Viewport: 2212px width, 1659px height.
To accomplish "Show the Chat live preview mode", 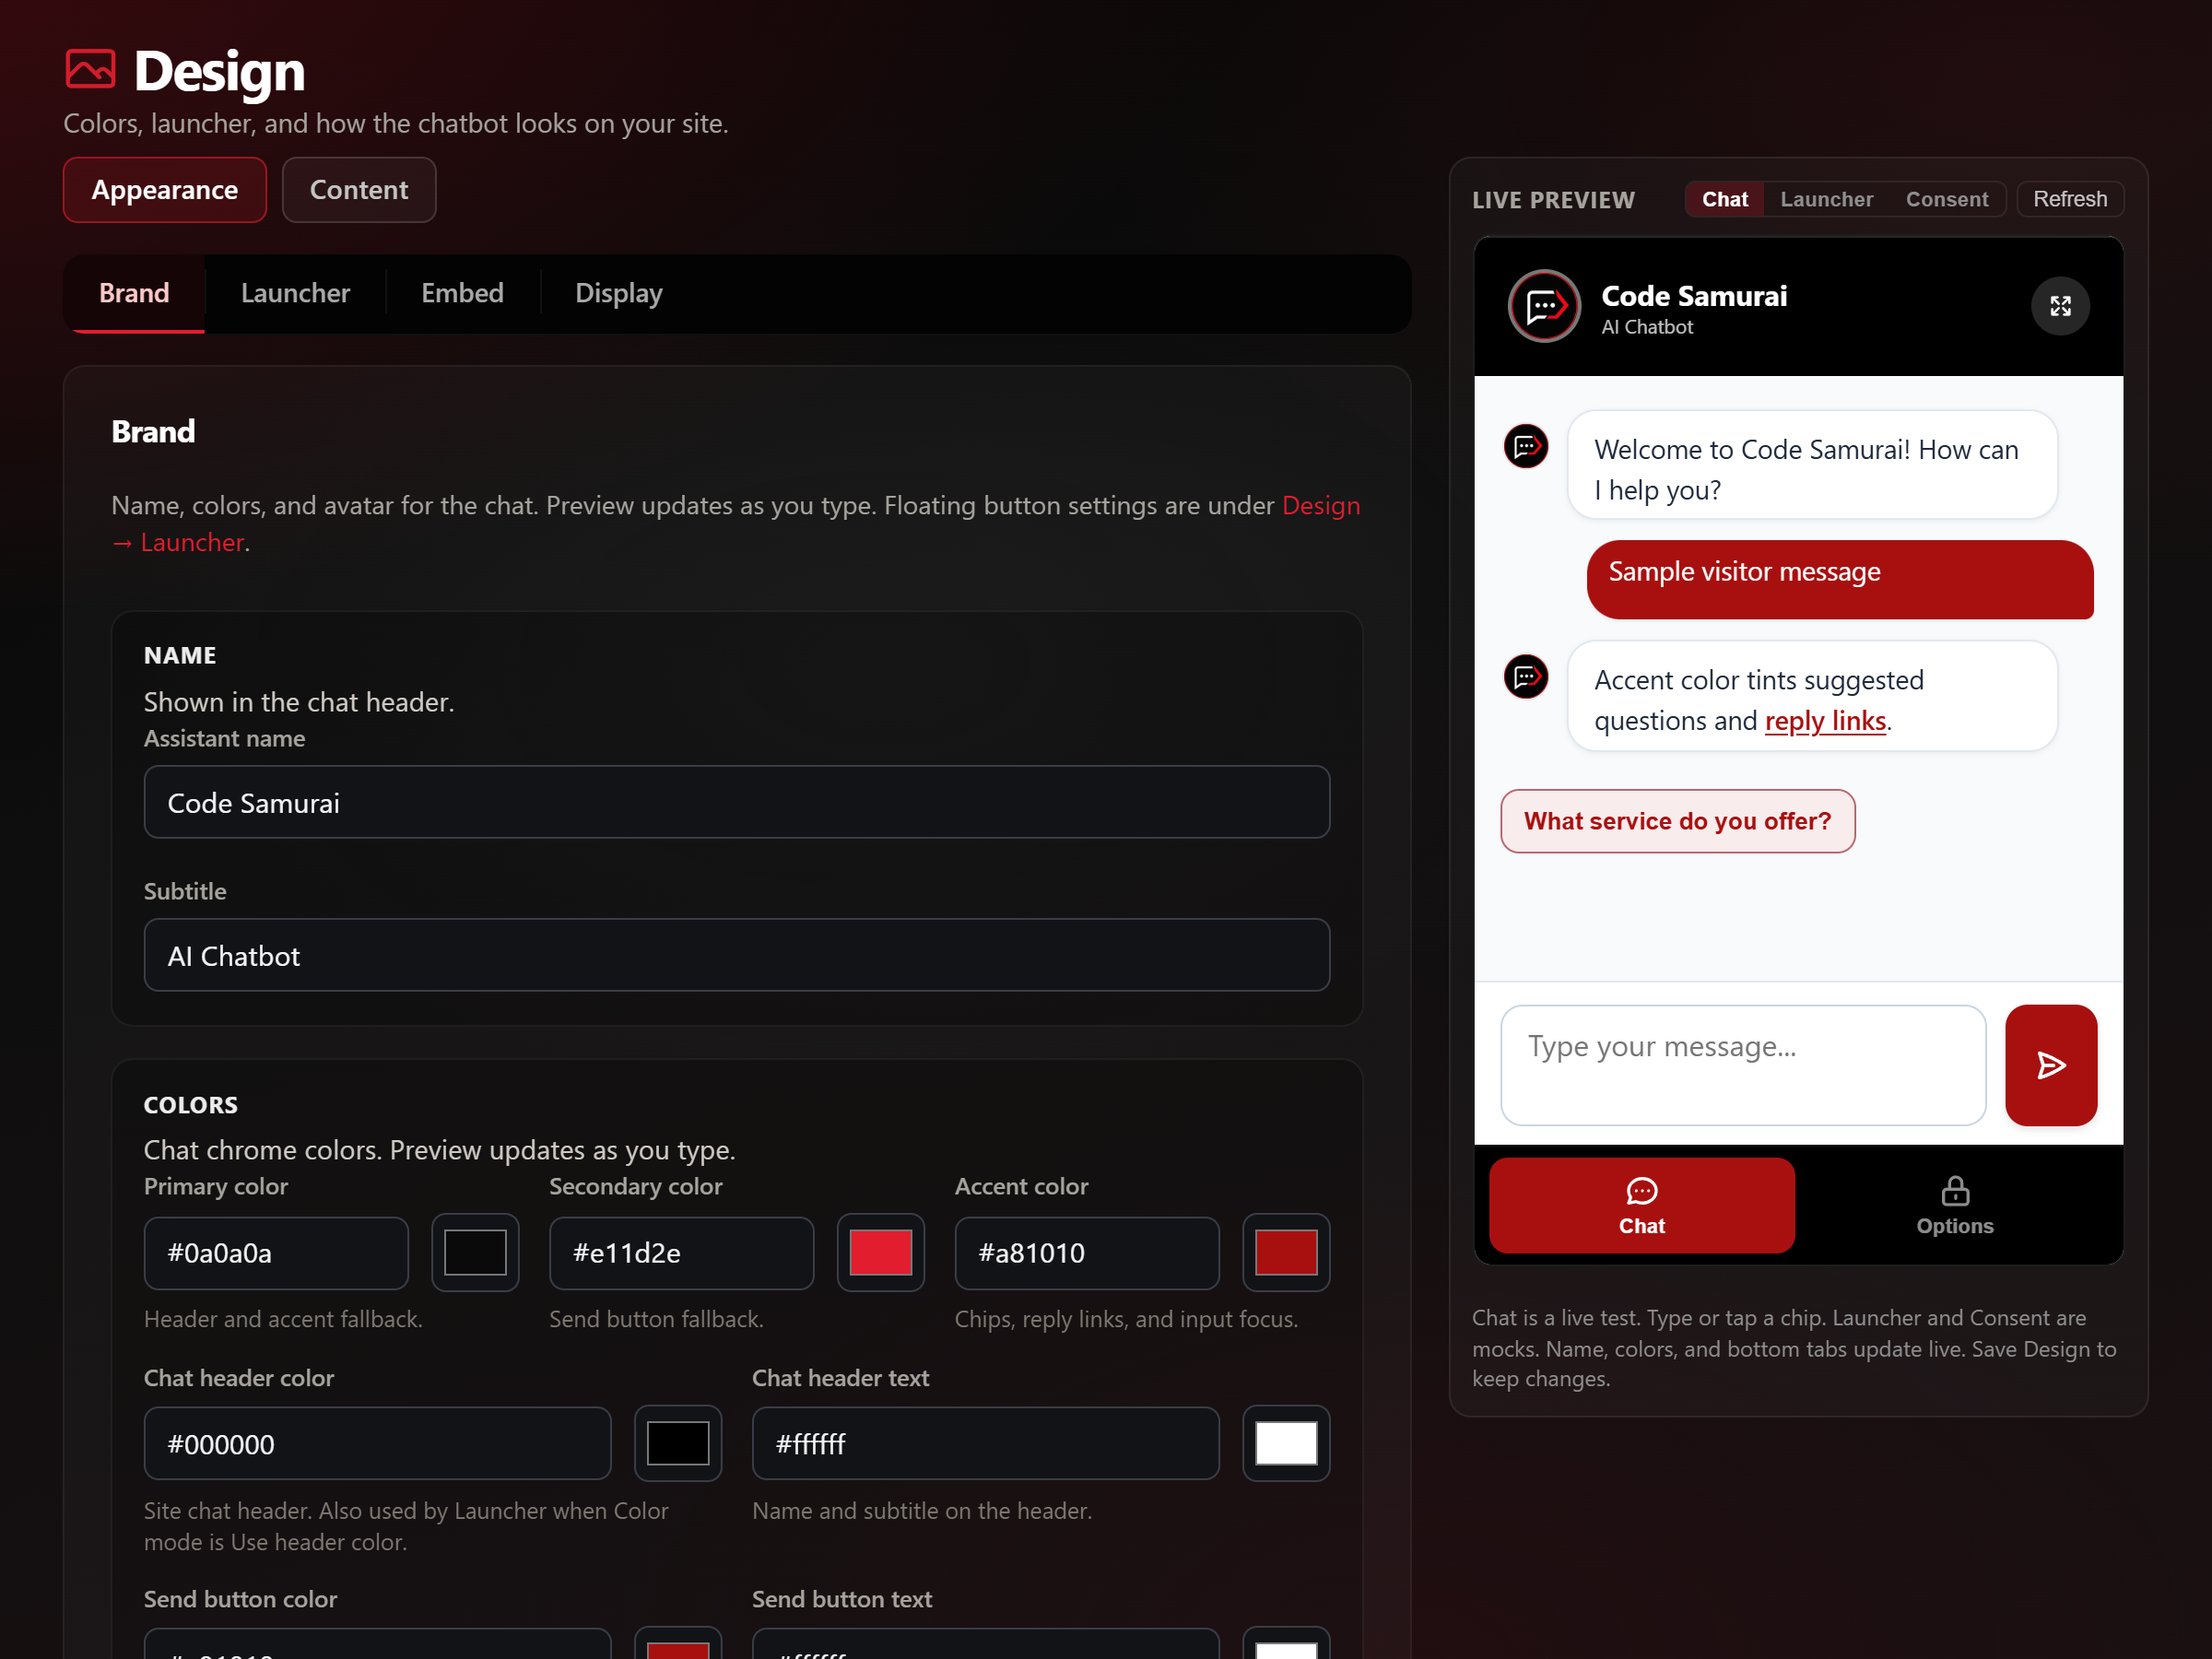I will (1725, 199).
